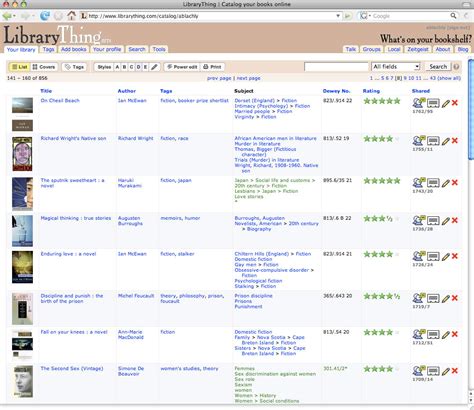Click the Power edit button
The image size is (474, 410).
[x=182, y=67]
